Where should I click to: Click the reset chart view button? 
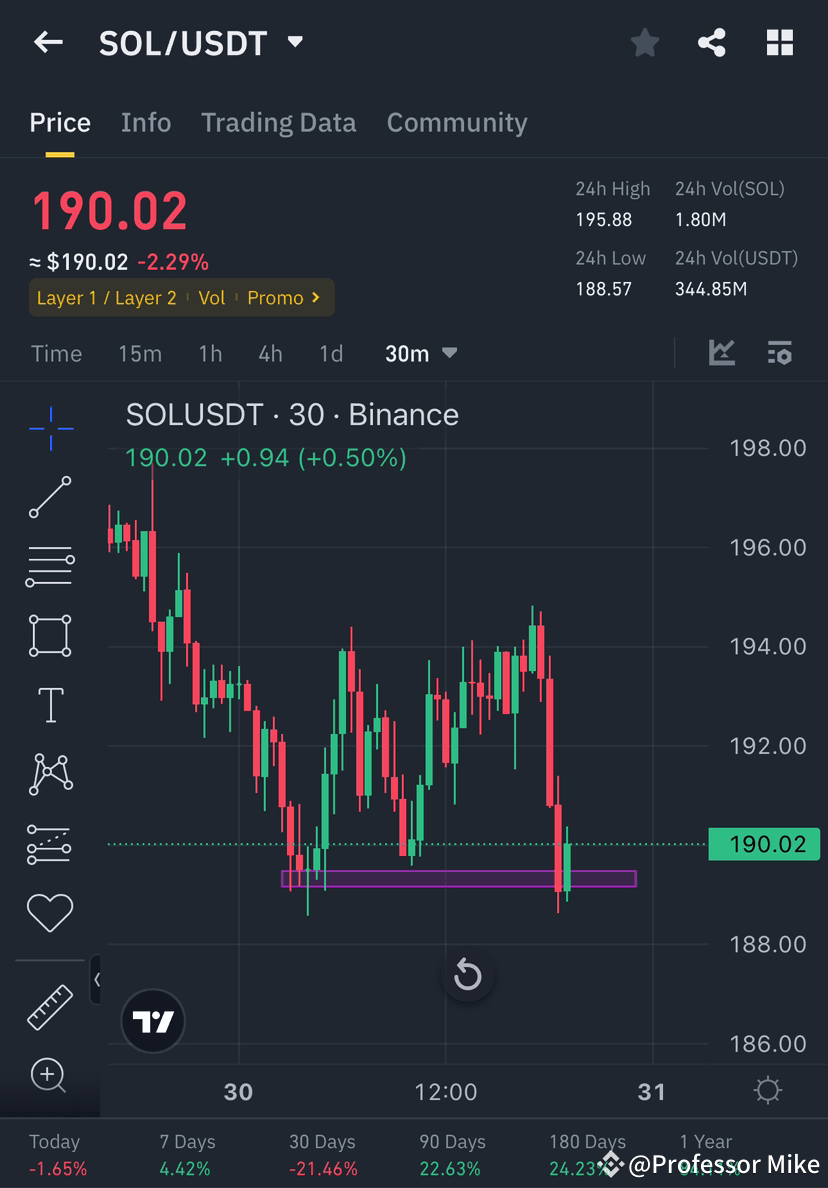[468, 975]
